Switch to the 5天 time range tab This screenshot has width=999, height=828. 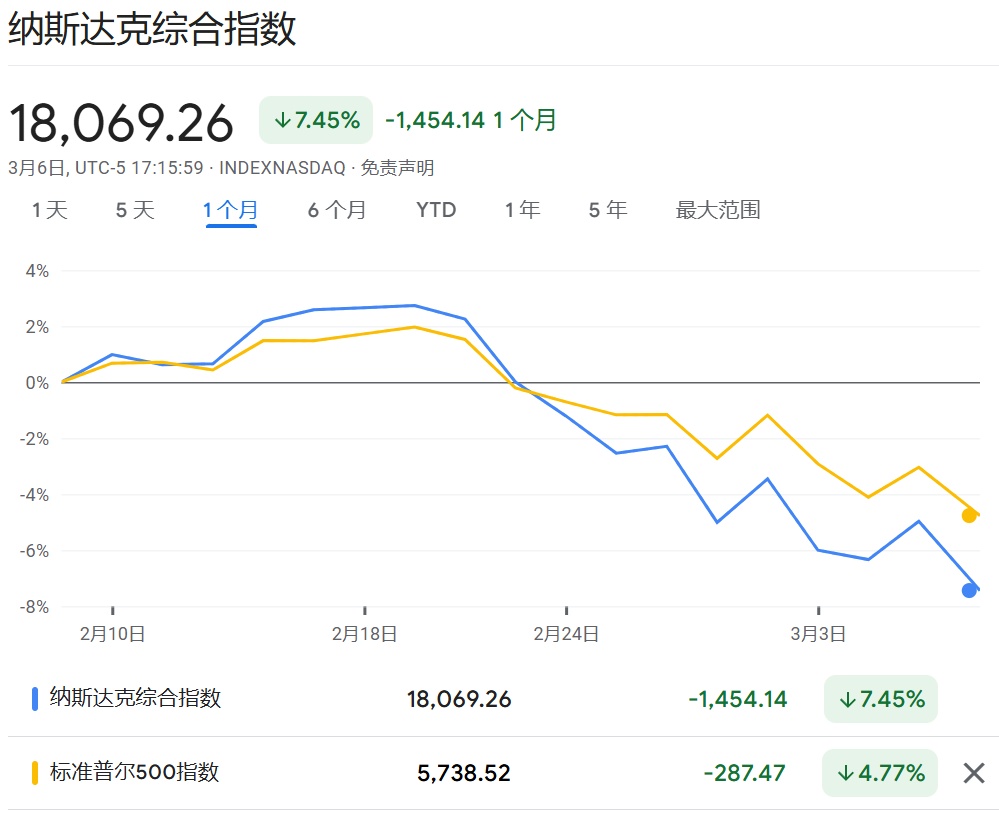pos(135,210)
